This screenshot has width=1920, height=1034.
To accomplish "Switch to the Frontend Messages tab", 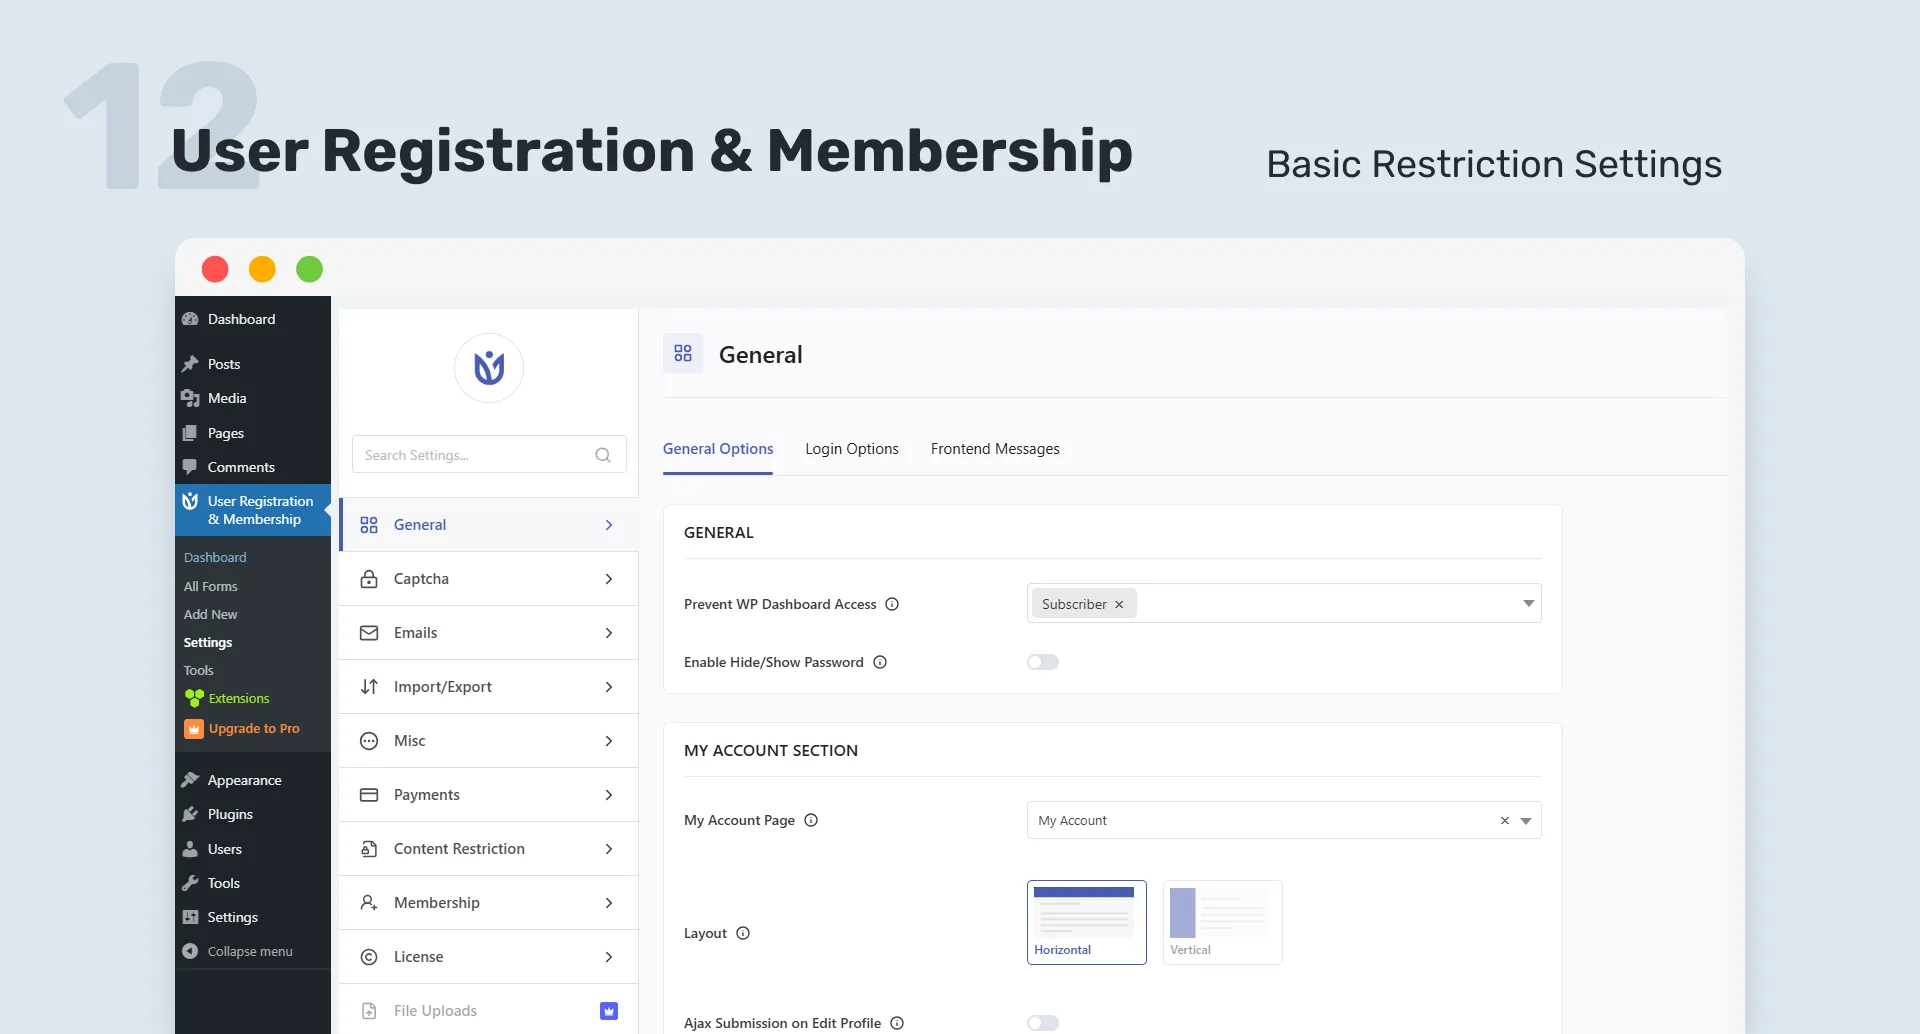I will coord(995,449).
